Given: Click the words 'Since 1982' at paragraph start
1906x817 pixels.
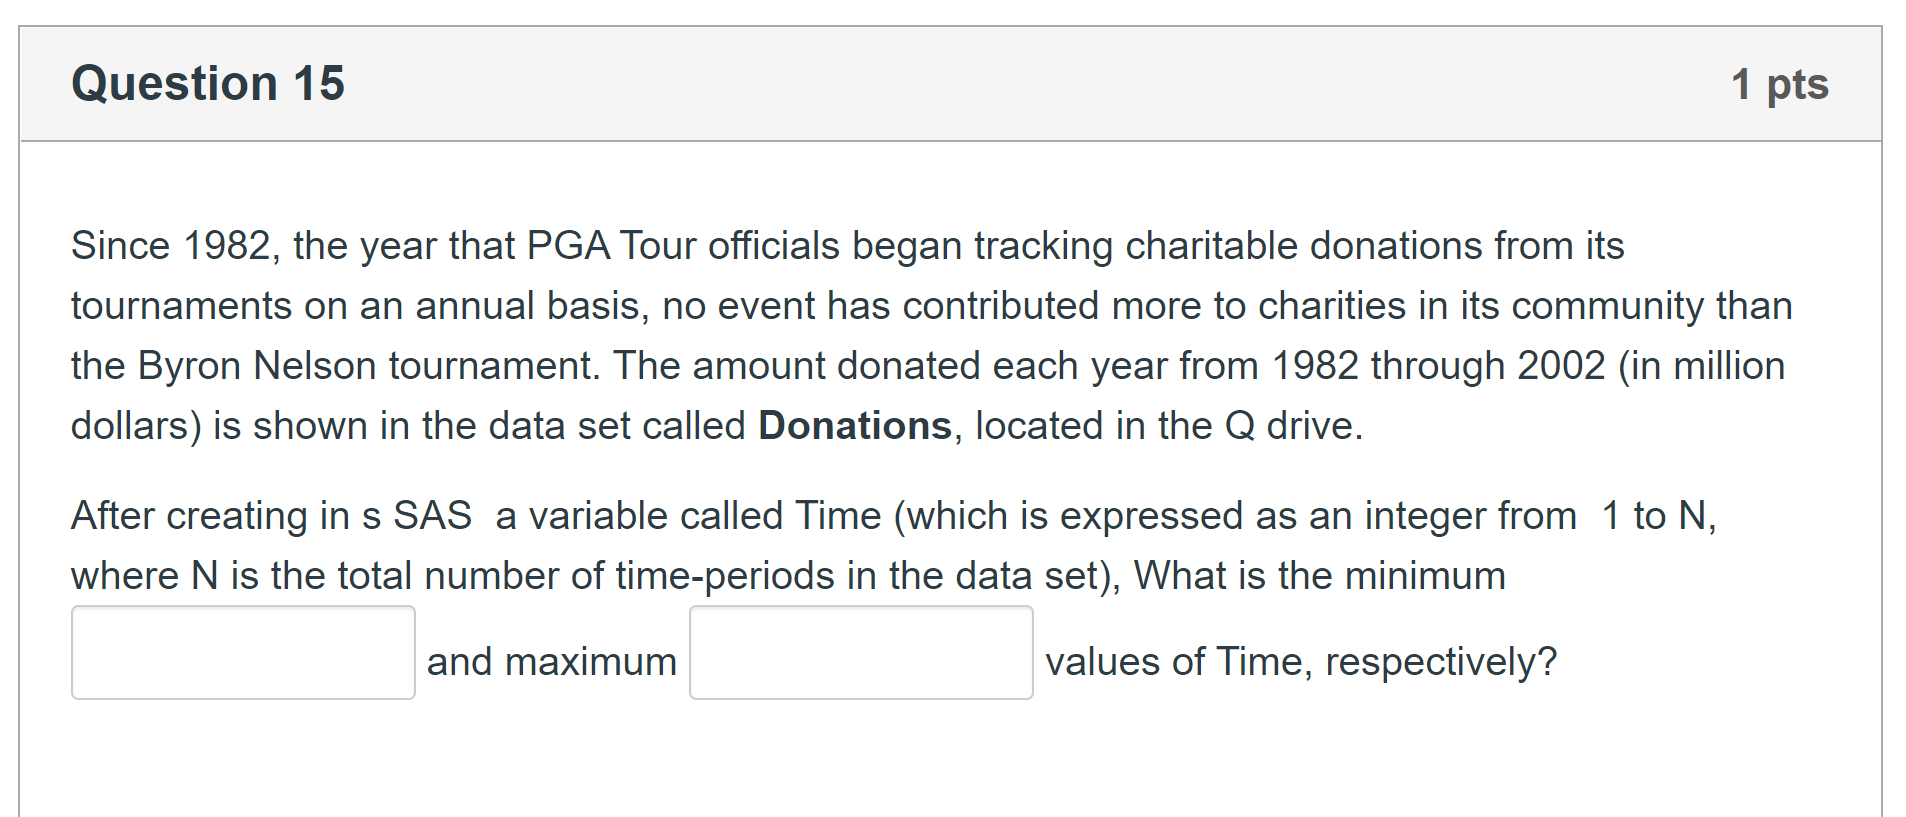Looking at the screenshot, I should click(170, 245).
